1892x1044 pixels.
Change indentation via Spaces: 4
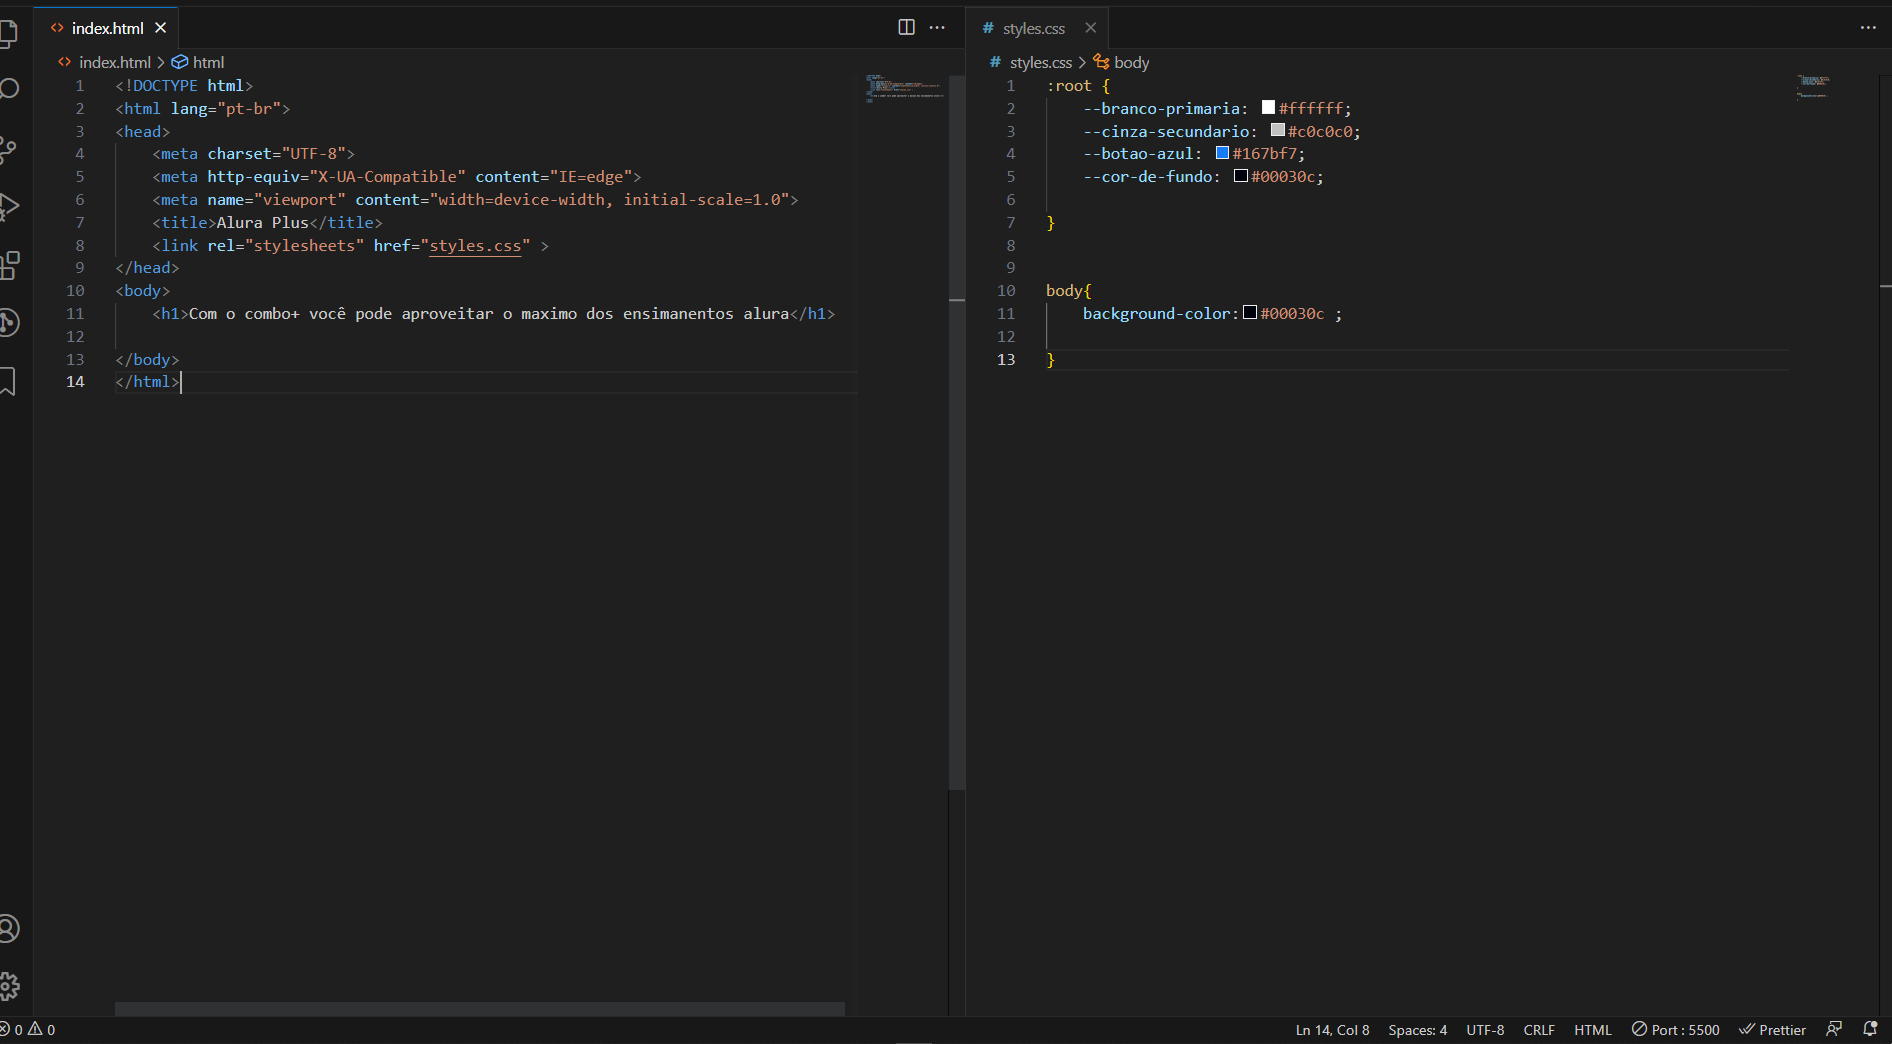point(1417,1030)
